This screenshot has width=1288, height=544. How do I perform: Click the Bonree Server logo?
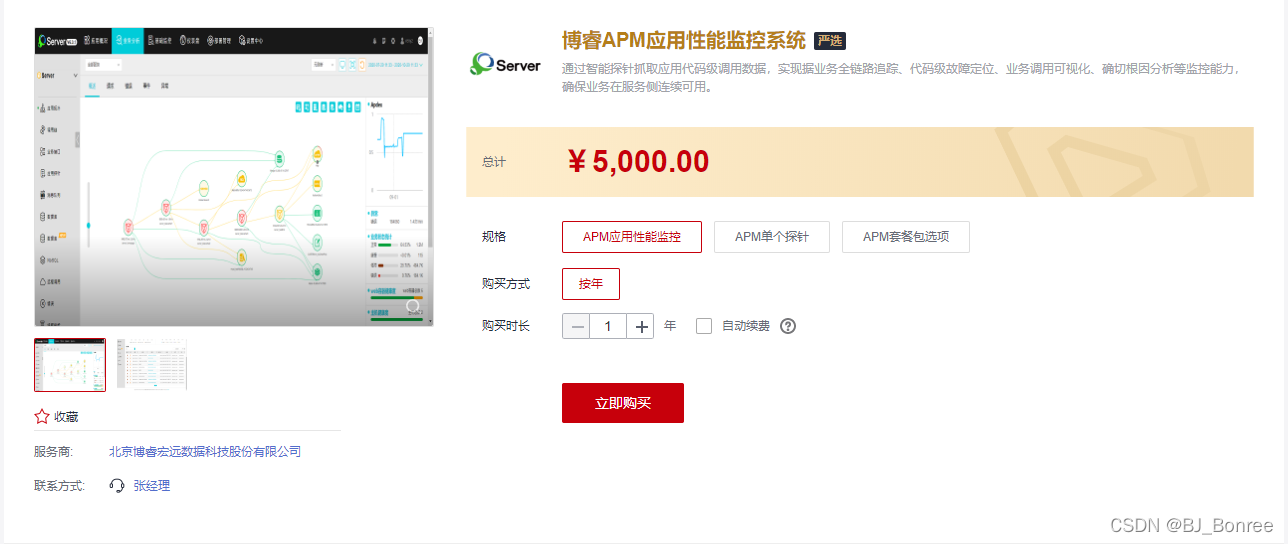(505, 64)
